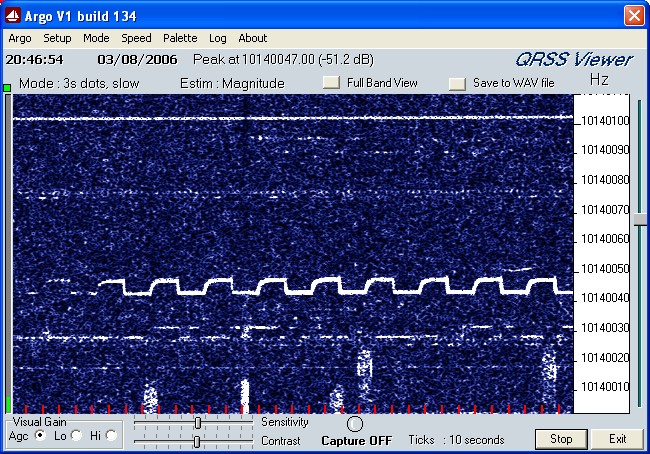Image resolution: width=650 pixels, height=454 pixels.
Task: Select the Agc visual gain radio button
Action: [x=40, y=436]
